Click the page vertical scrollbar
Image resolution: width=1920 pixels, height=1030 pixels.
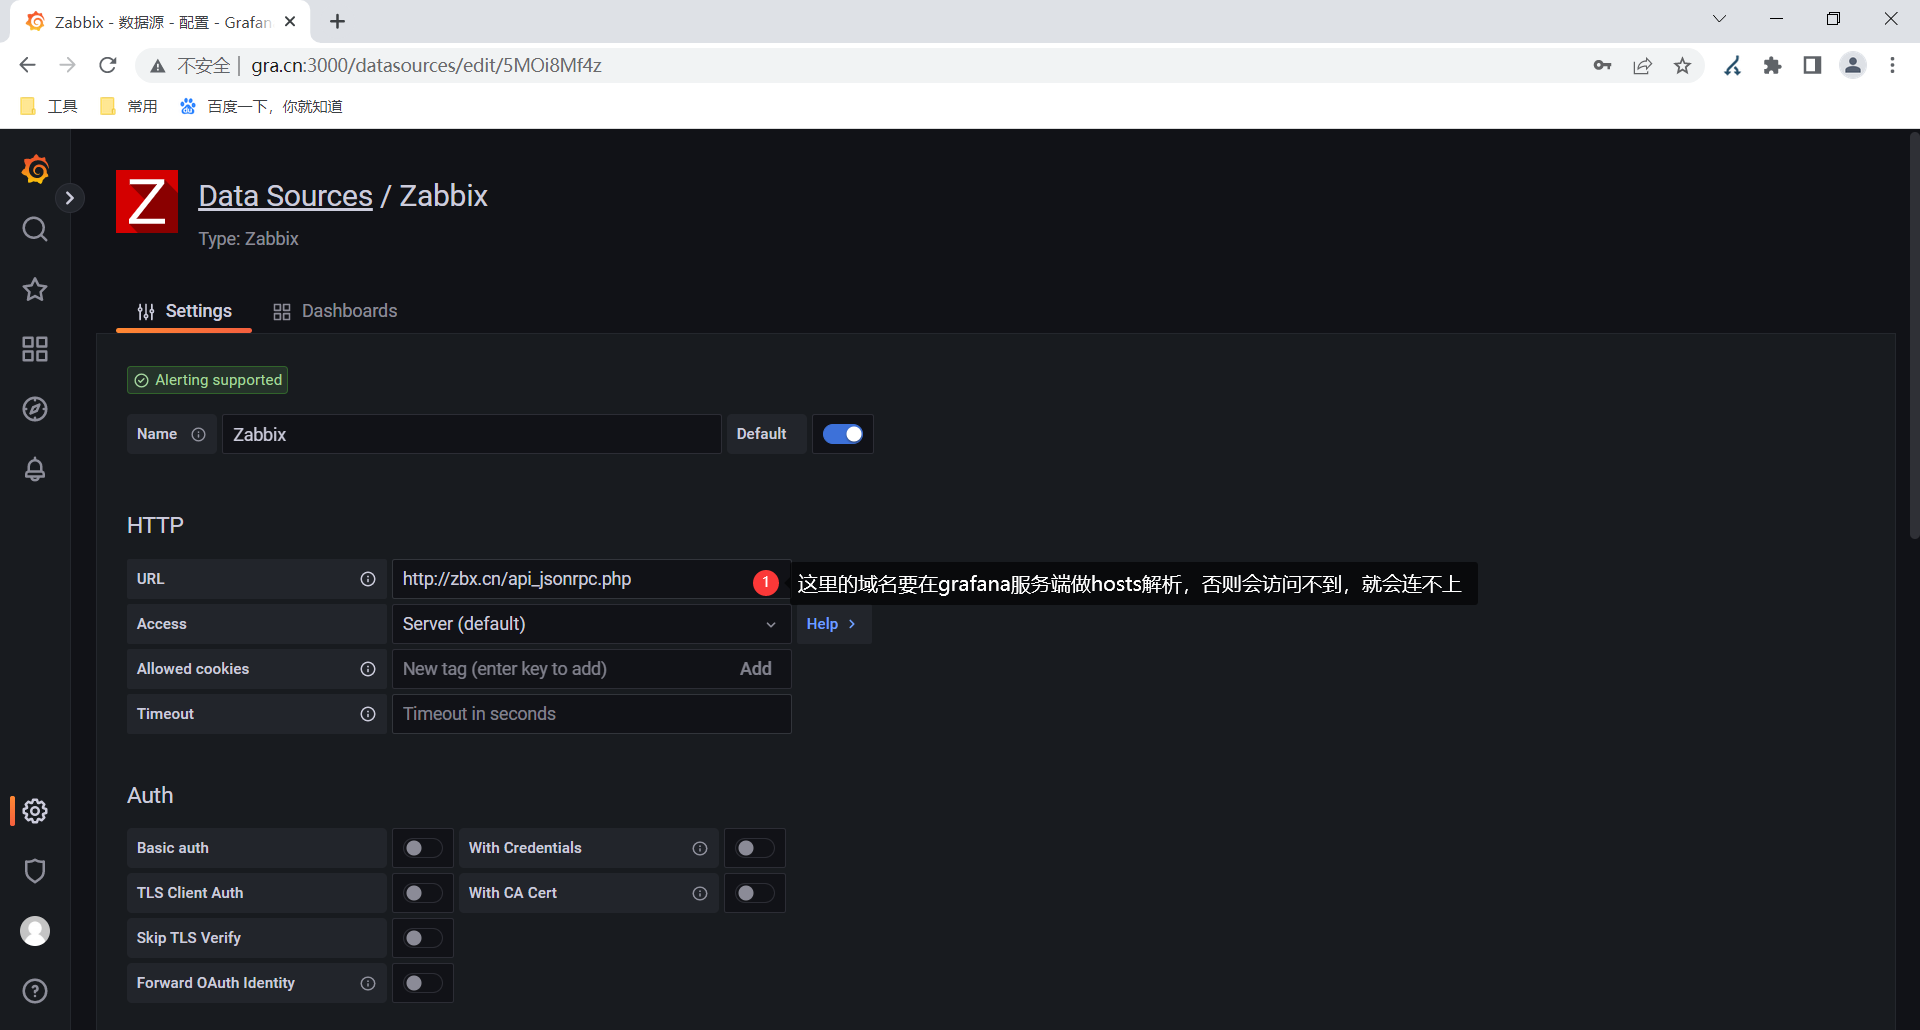pyautogui.click(x=1914, y=335)
